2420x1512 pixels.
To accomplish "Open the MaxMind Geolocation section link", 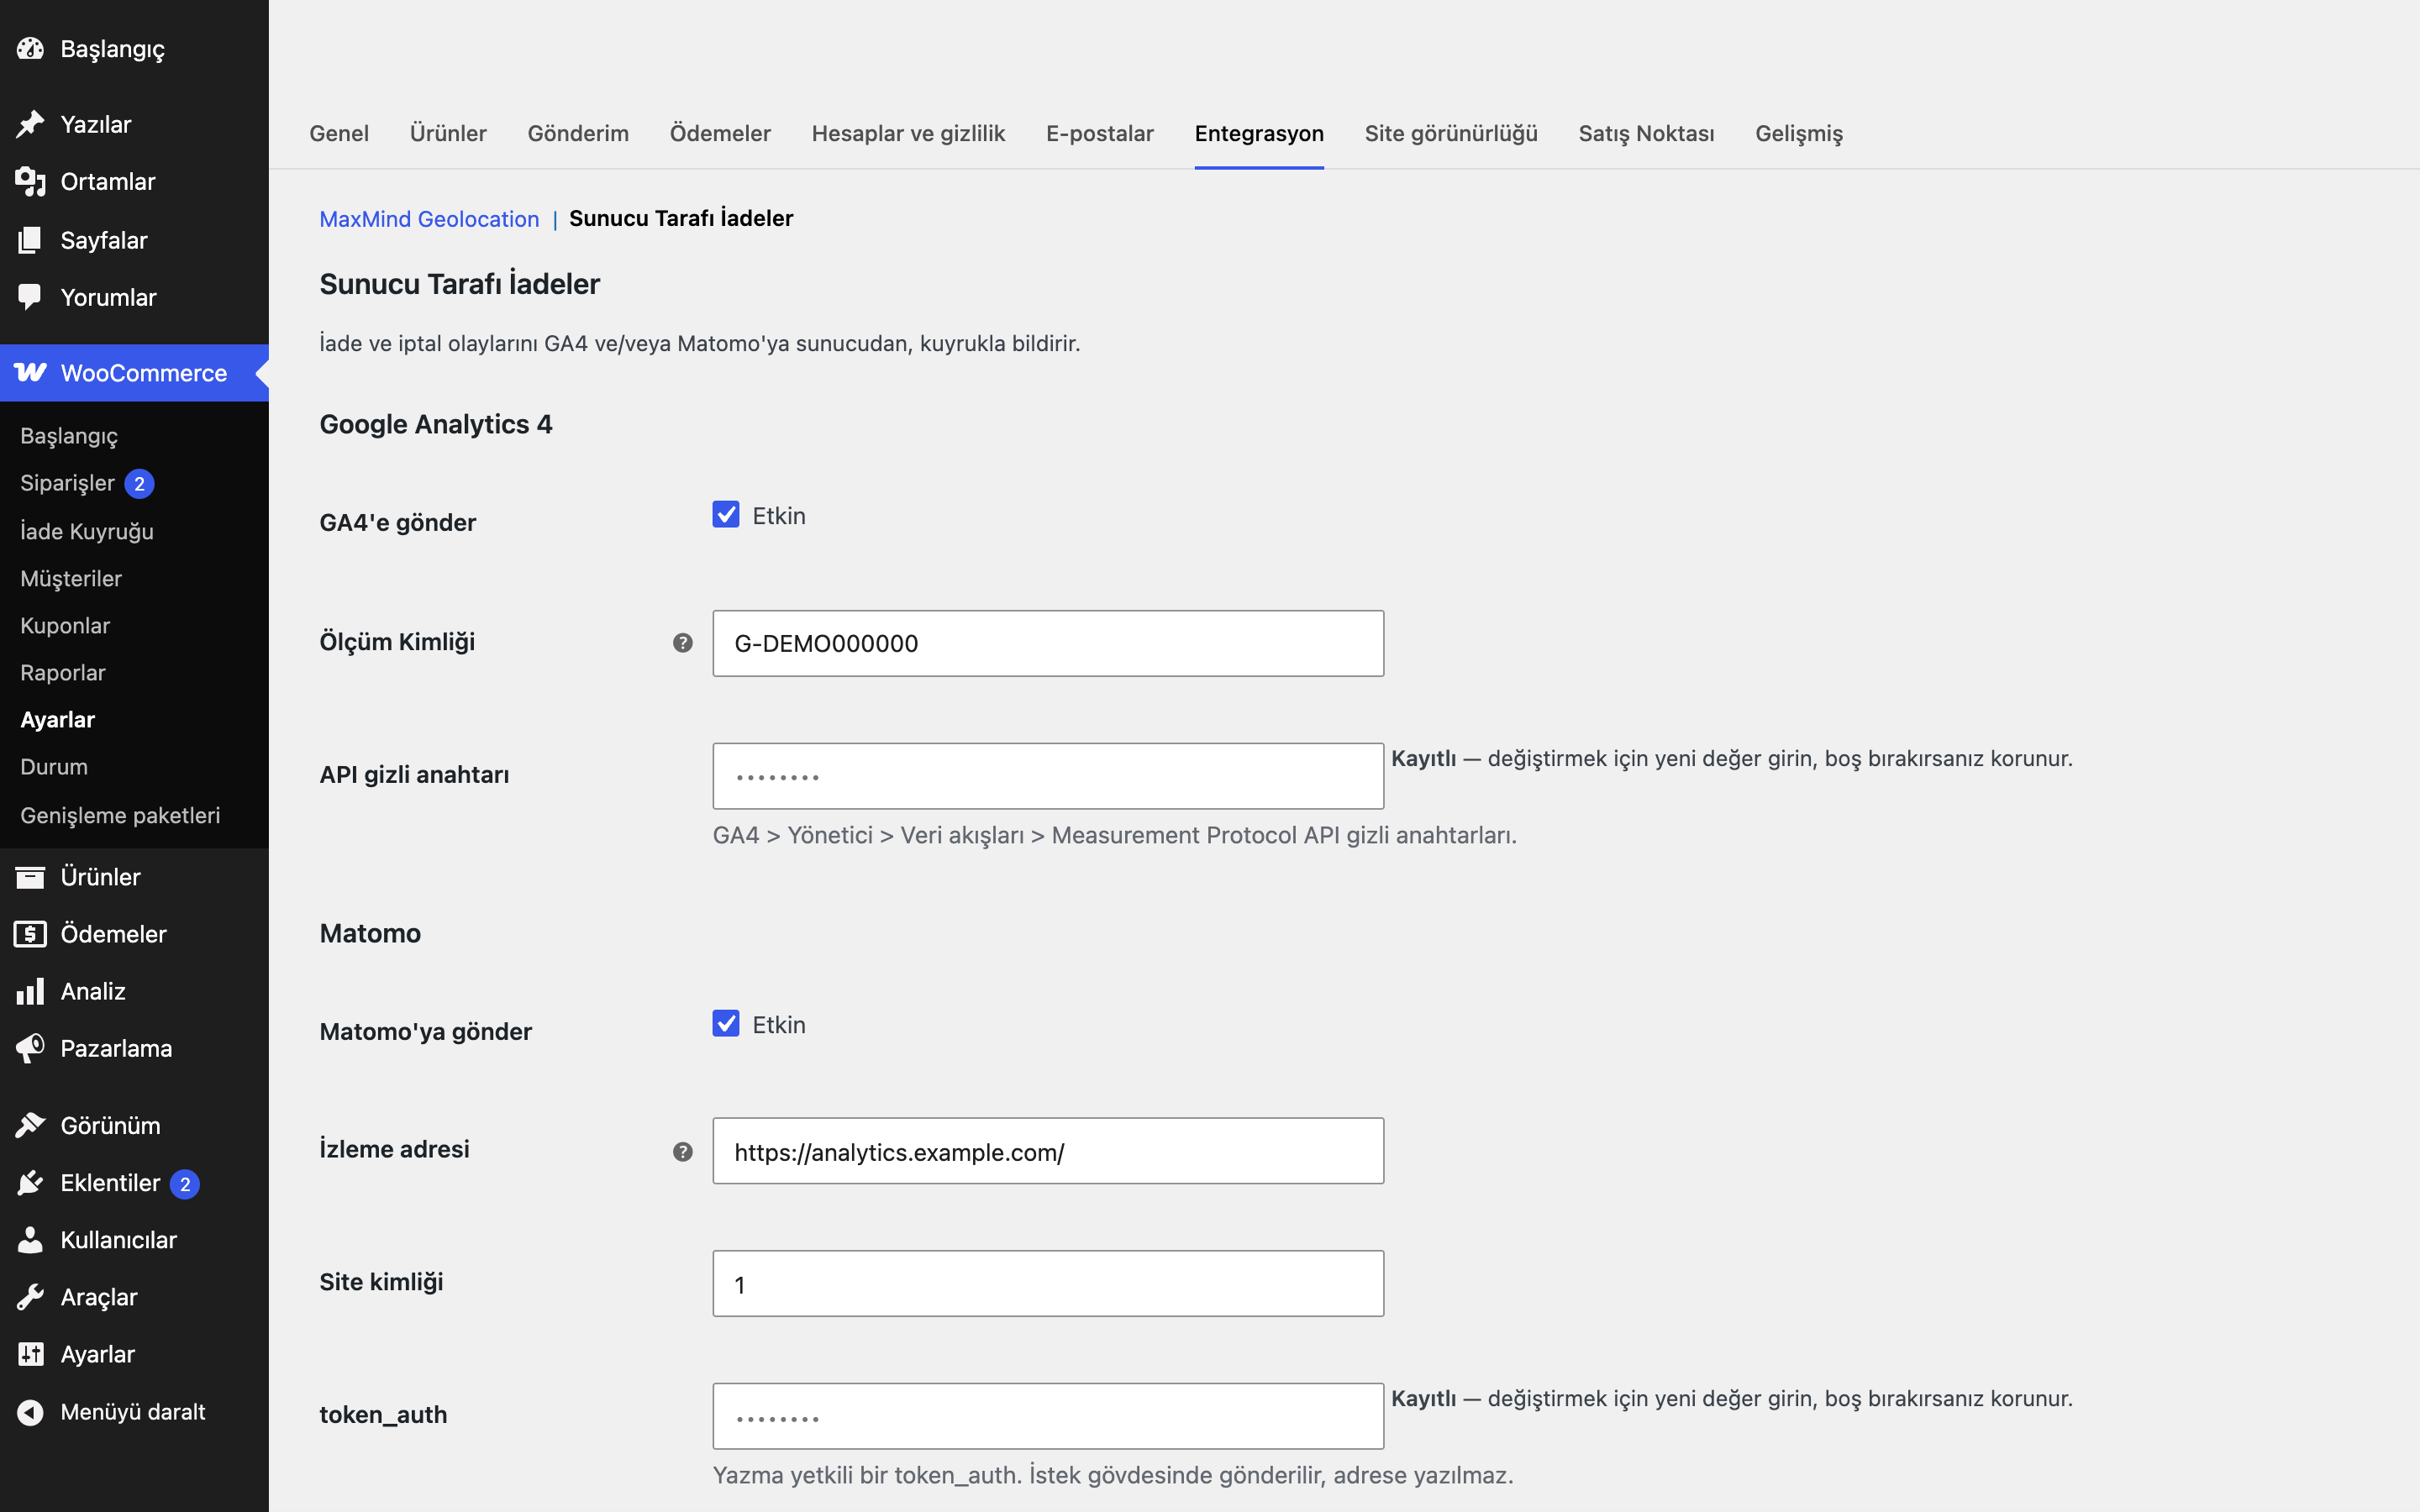I will point(429,219).
